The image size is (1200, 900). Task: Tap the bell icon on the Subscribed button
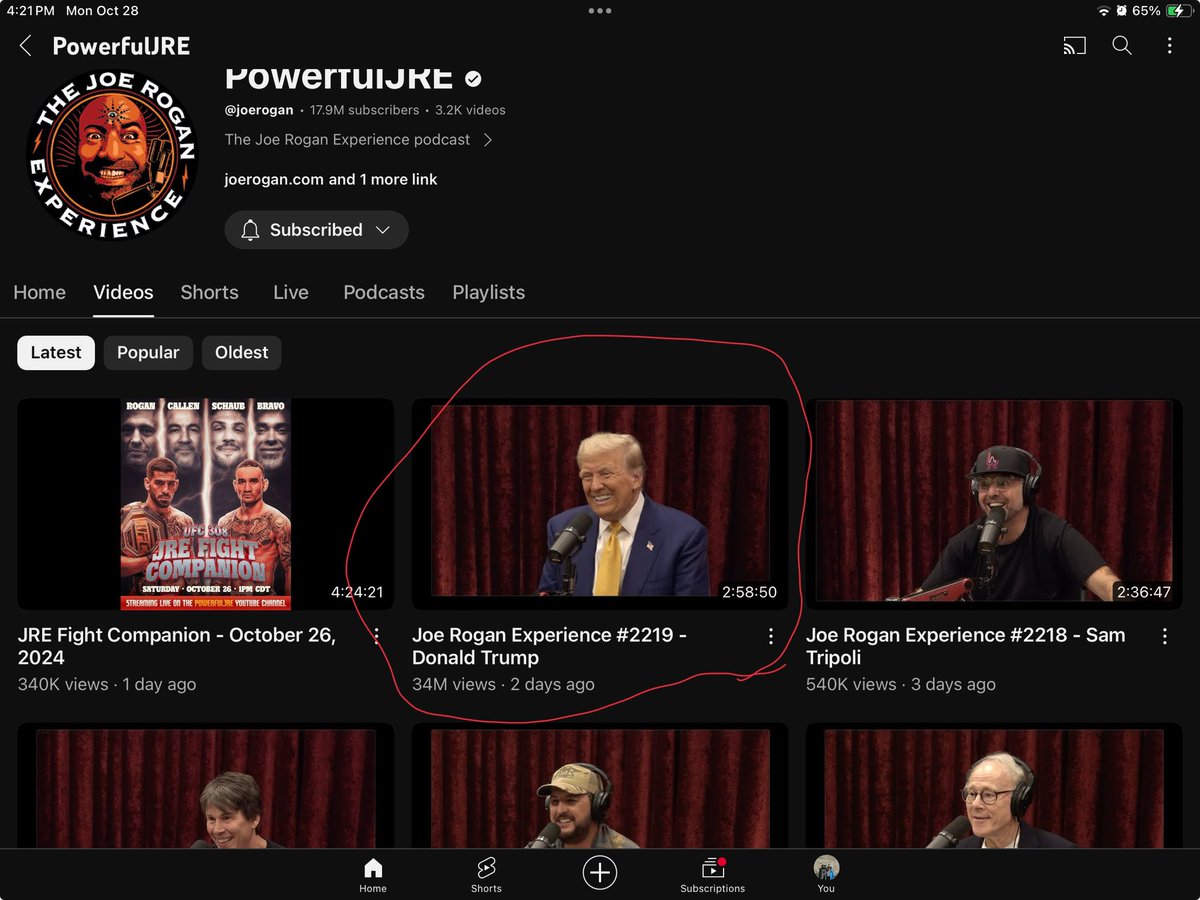tap(250, 230)
